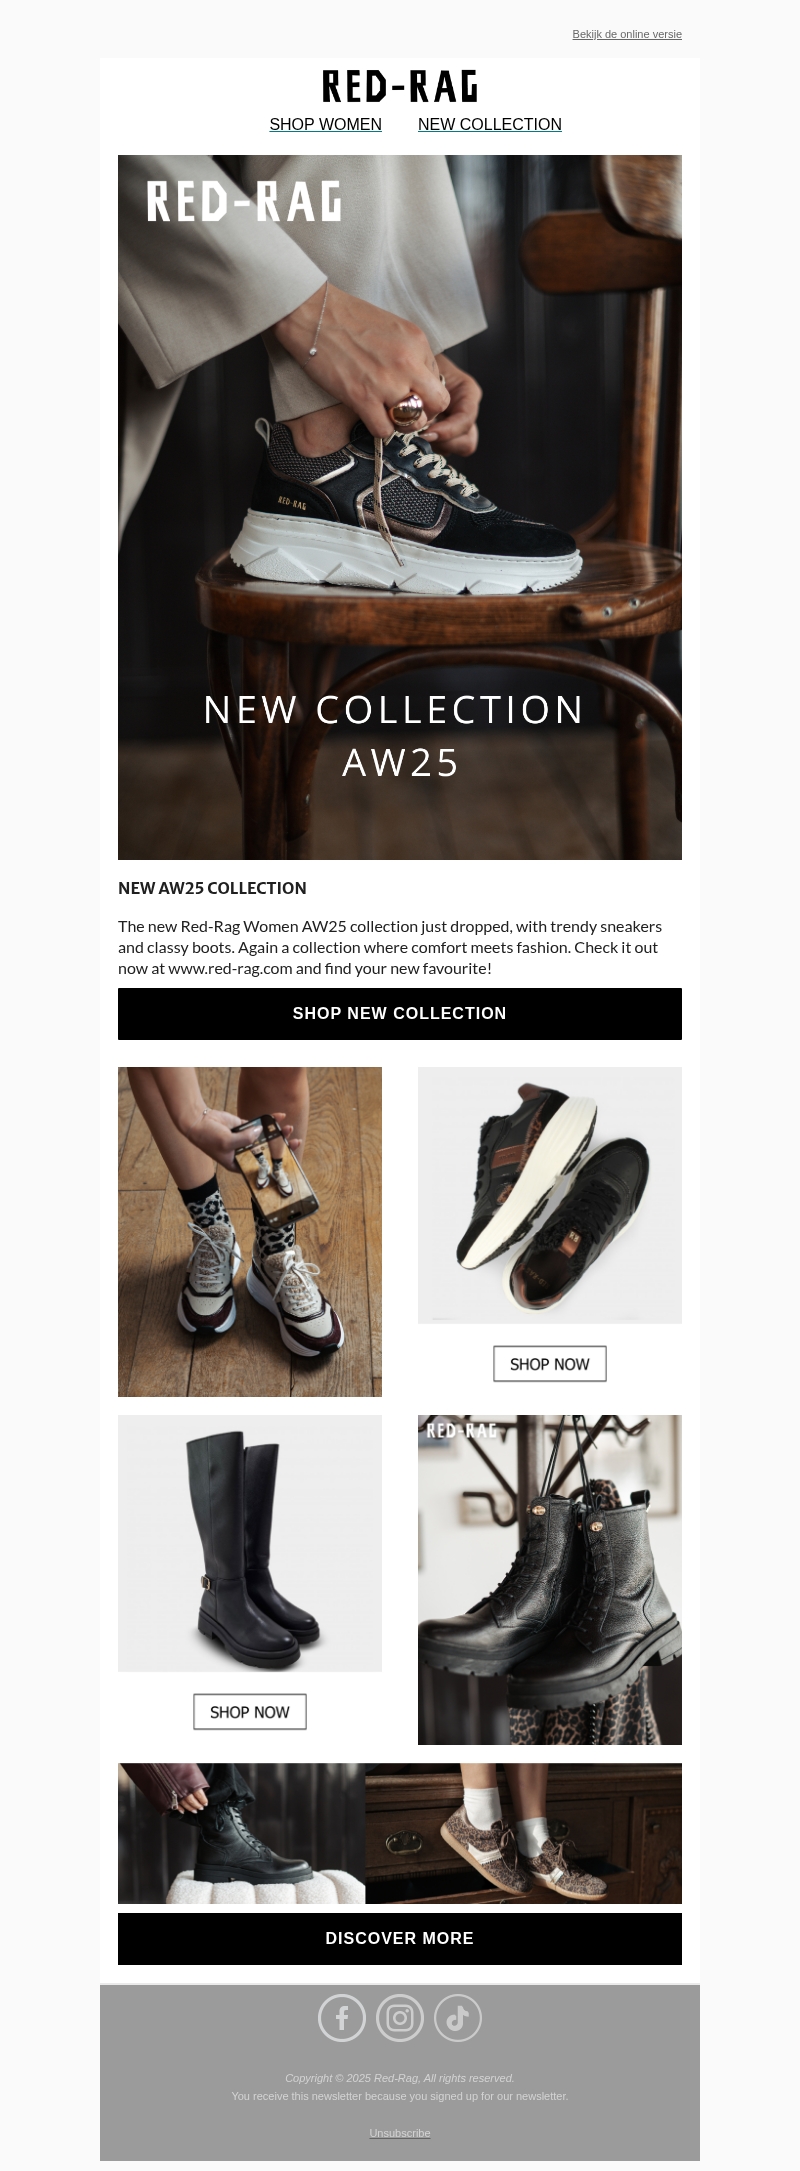Viewport: 800px width, 2171px height.
Task: Open the Facebook icon in footer
Action: 342,2017
